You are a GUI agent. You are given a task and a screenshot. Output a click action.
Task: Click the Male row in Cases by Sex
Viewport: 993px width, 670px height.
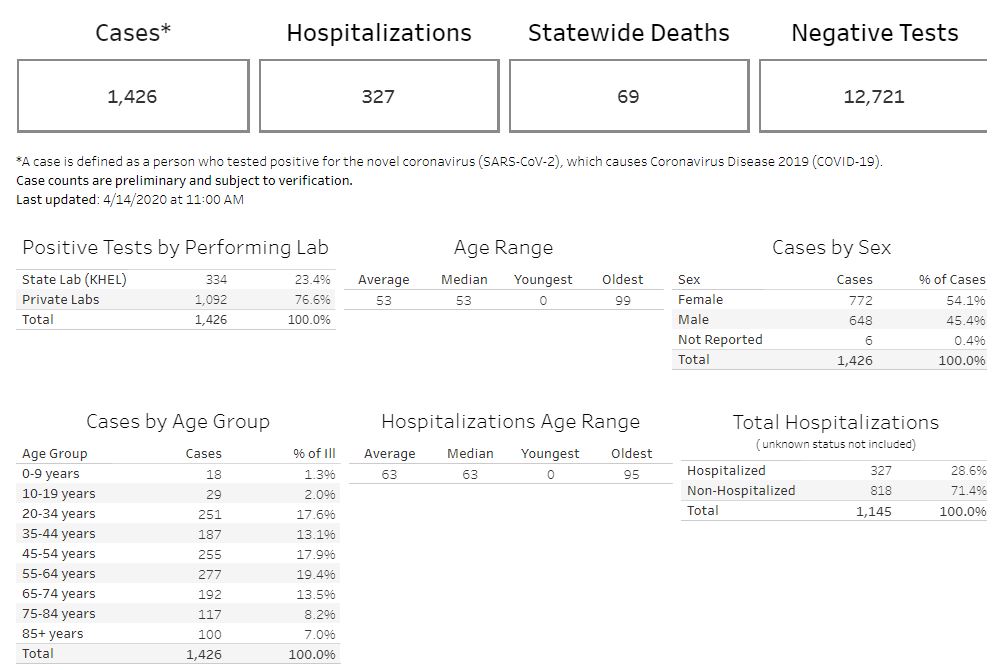tap(693, 320)
